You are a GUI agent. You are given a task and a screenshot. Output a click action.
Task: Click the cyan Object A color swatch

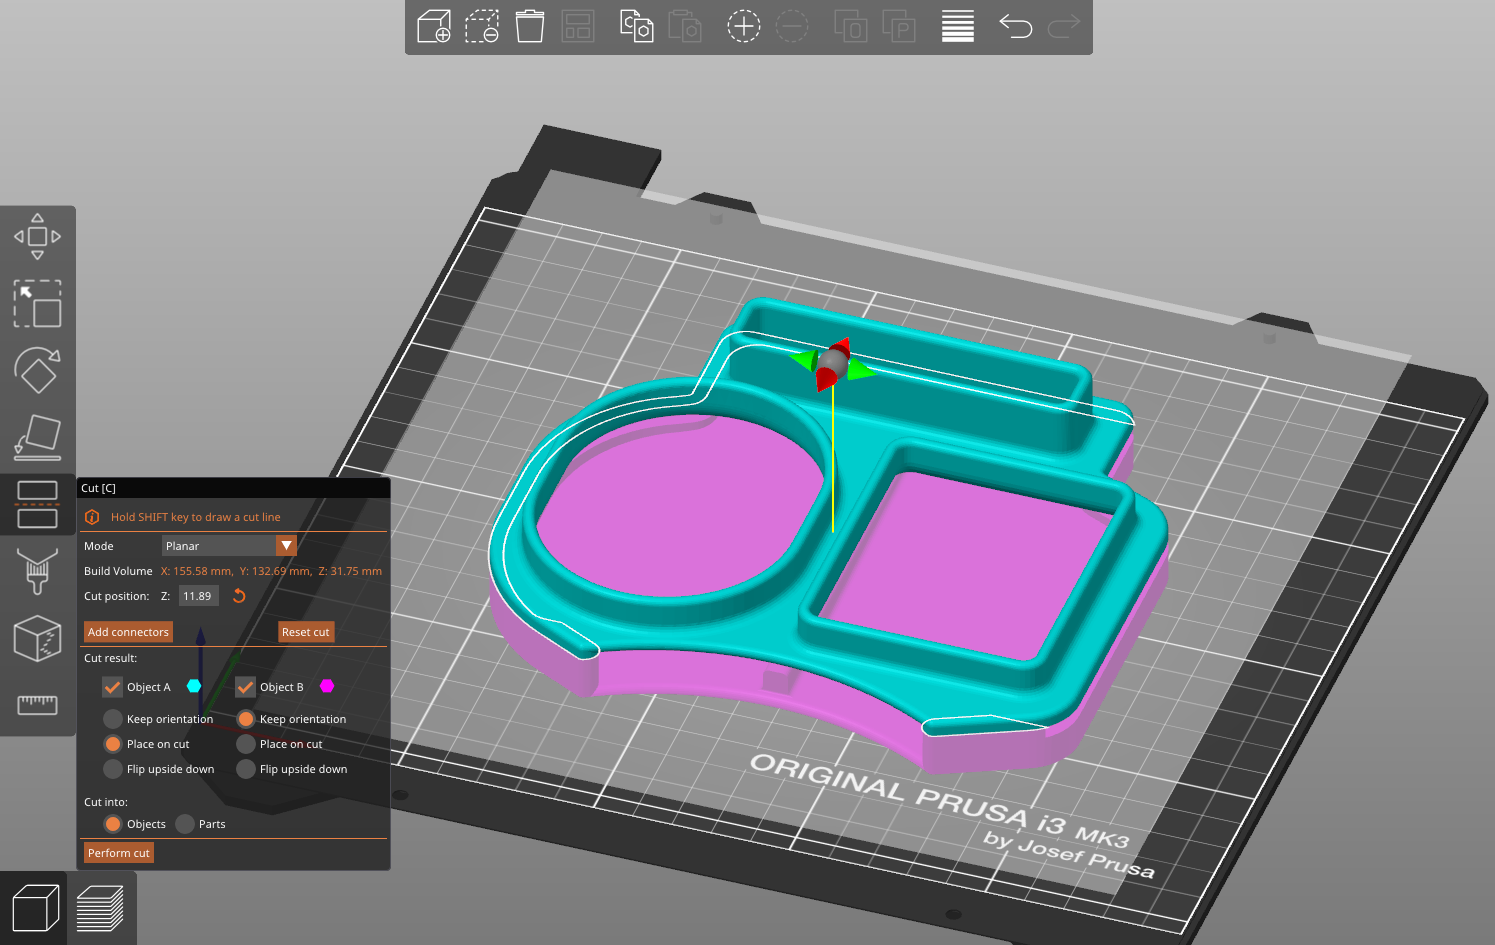tap(194, 686)
